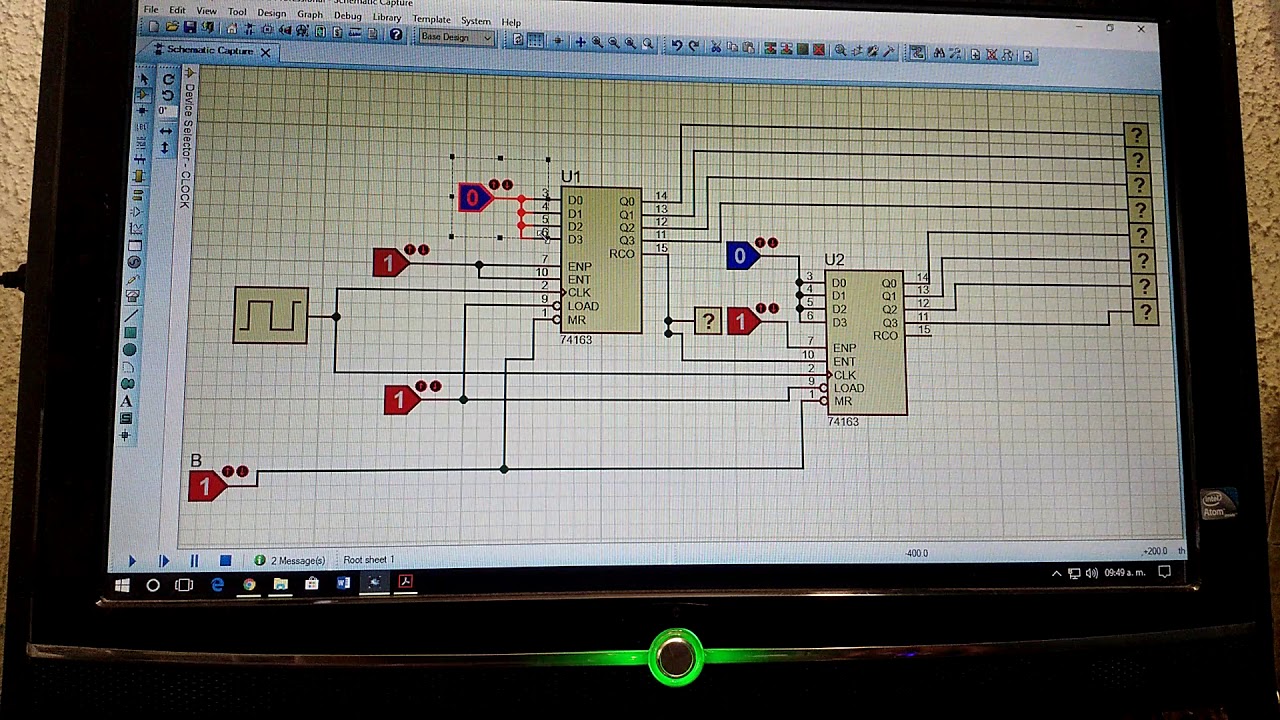The width and height of the screenshot is (1280, 720).
Task: Expand the Base Design dropdown
Action: coord(456,37)
